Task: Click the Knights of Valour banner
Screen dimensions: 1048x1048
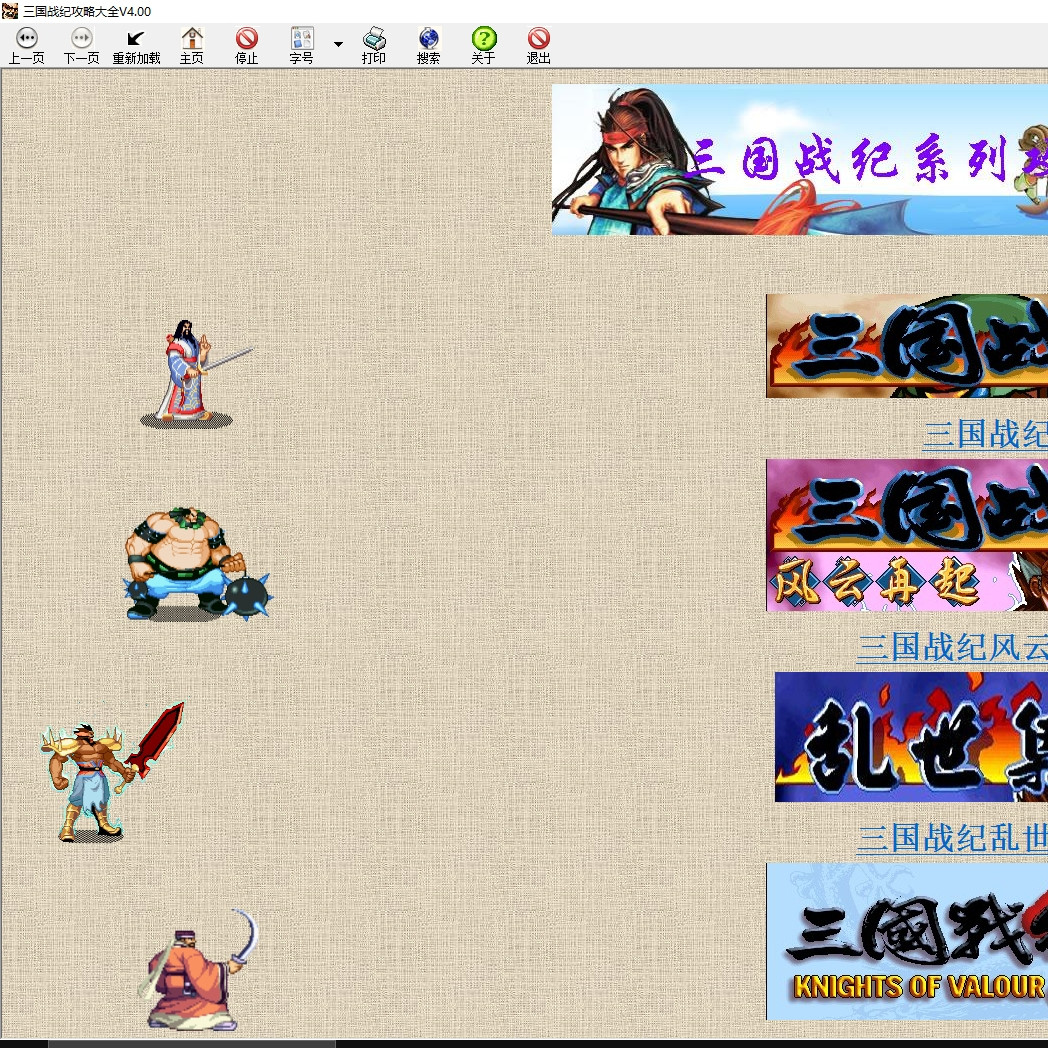Action: coord(907,941)
